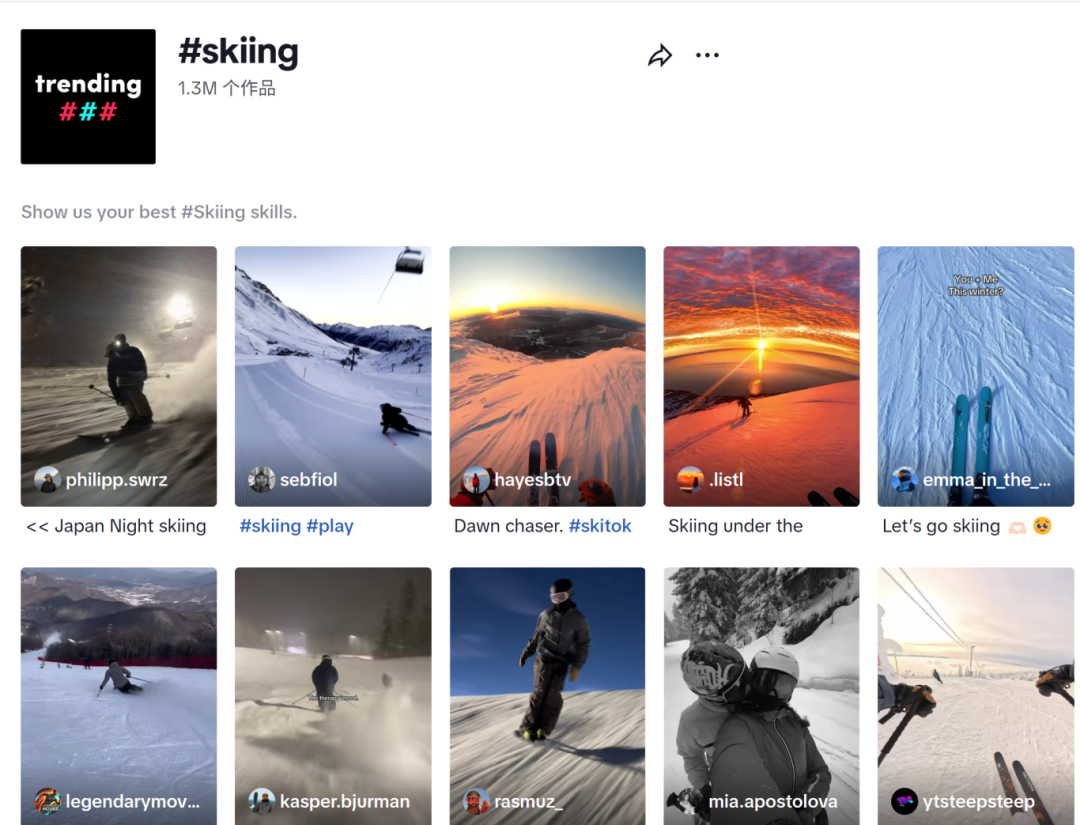Click the share arrow icon
The image size is (1080, 825).
tap(660, 56)
